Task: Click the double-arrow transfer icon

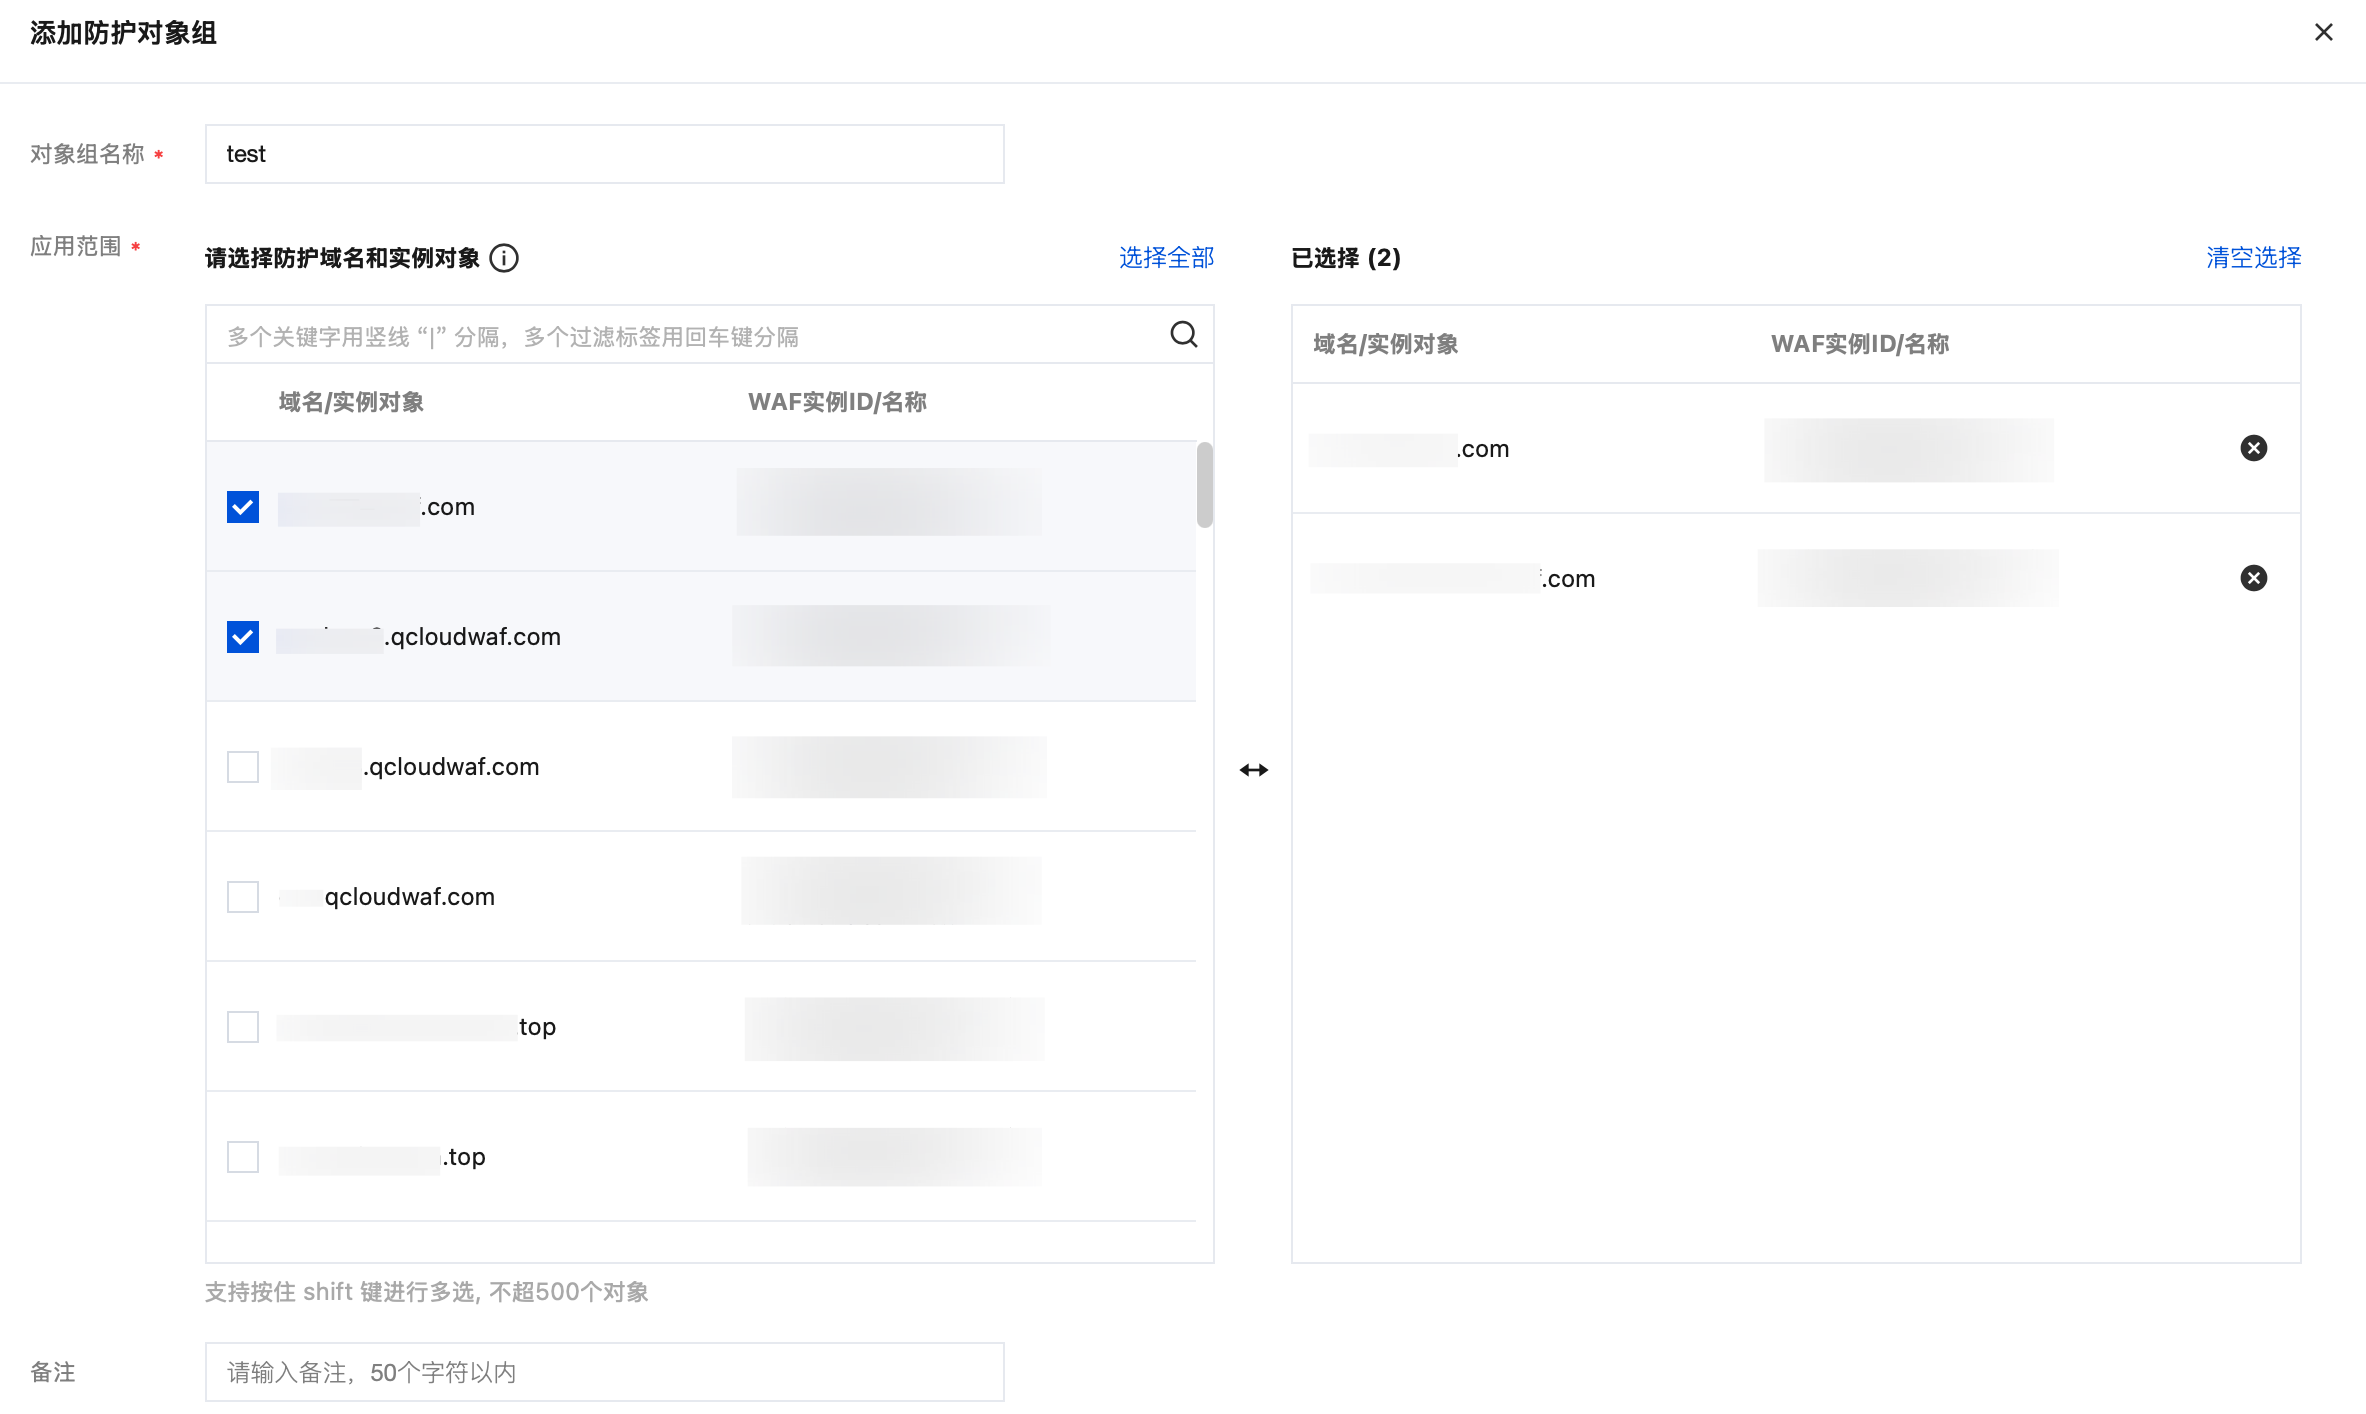Action: point(1253,770)
